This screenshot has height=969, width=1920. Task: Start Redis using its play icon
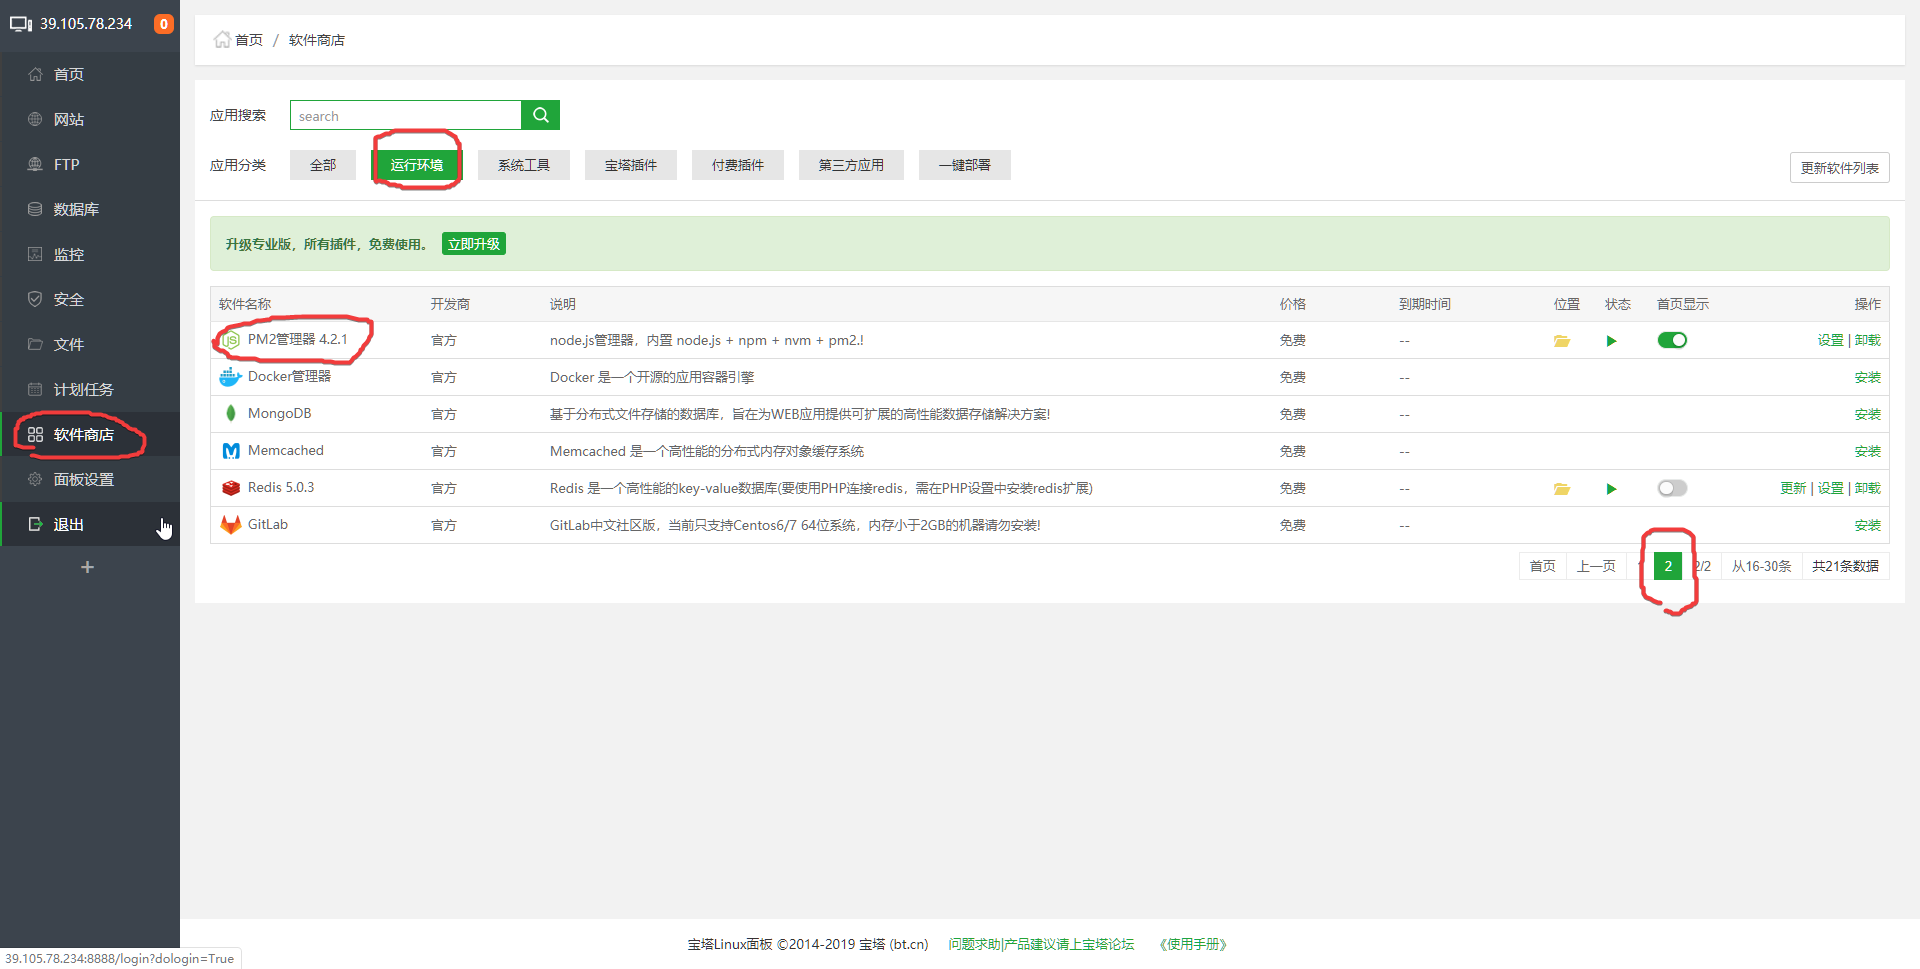tap(1611, 489)
